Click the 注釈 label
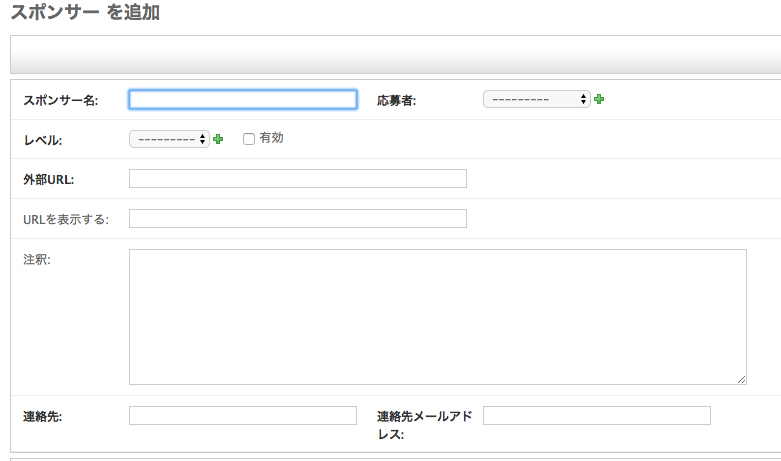Image resolution: width=781 pixels, height=461 pixels. (x=37, y=259)
